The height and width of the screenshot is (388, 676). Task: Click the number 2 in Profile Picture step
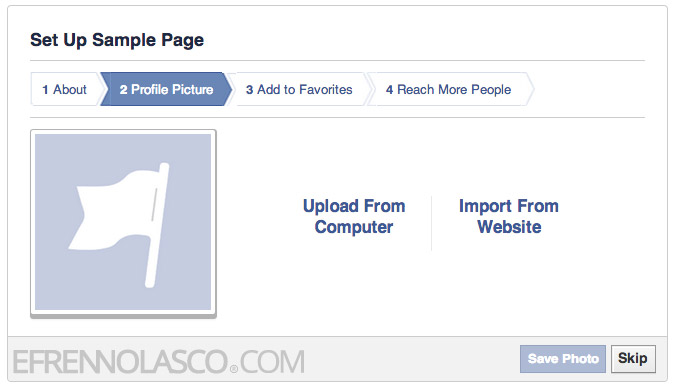click(x=123, y=90)
